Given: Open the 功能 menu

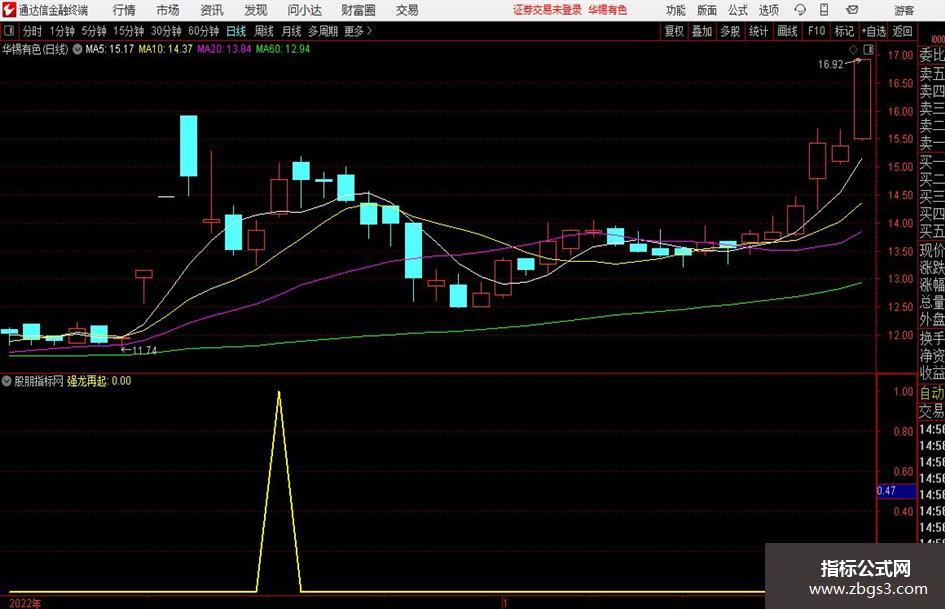Looking at the screenshot, I should pos(676,10).
